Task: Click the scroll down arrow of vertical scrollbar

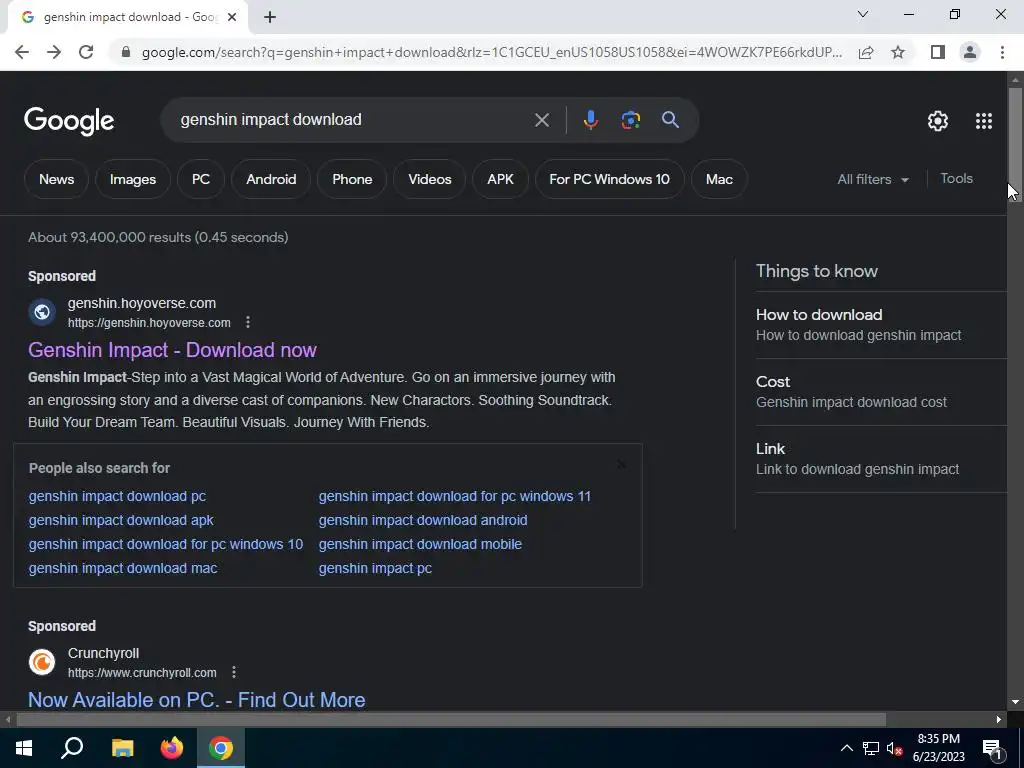Action: pos(1015,703)
